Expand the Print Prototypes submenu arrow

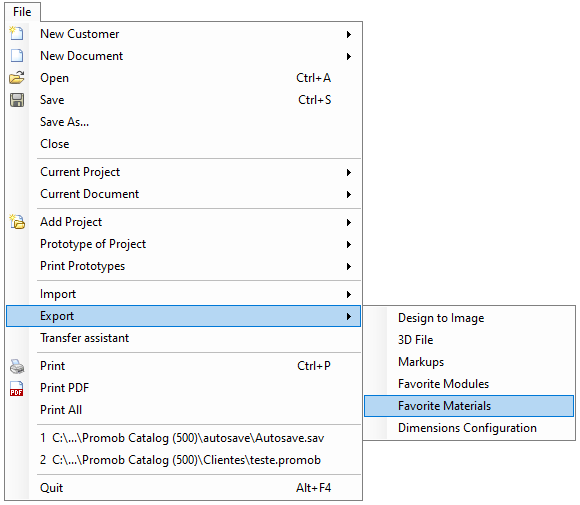[348, 266]
